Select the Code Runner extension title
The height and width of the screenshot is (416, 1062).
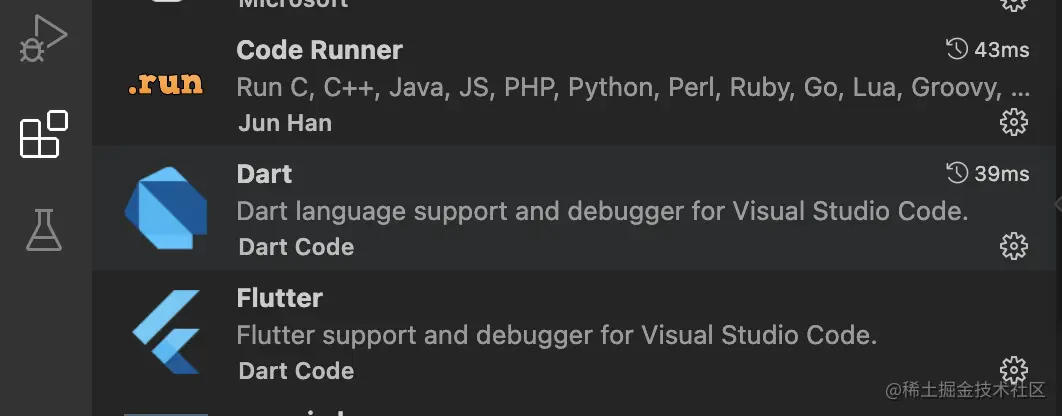[x=320, y=50]
